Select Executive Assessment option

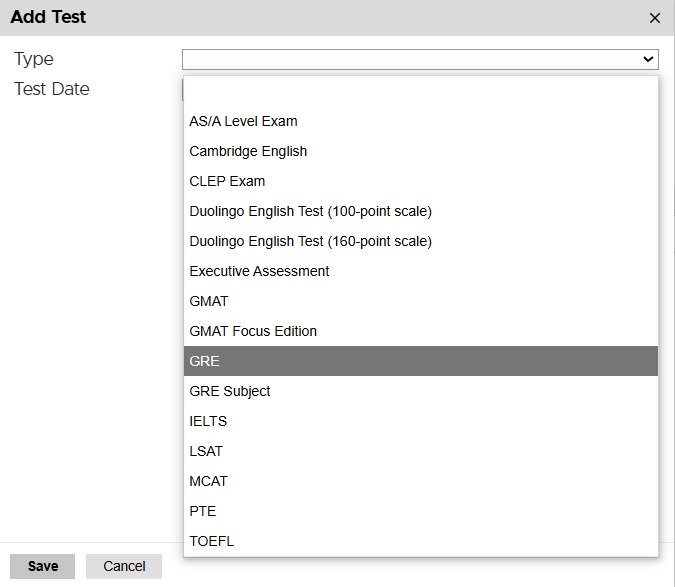pyautogui.click(x=421, y=271)
